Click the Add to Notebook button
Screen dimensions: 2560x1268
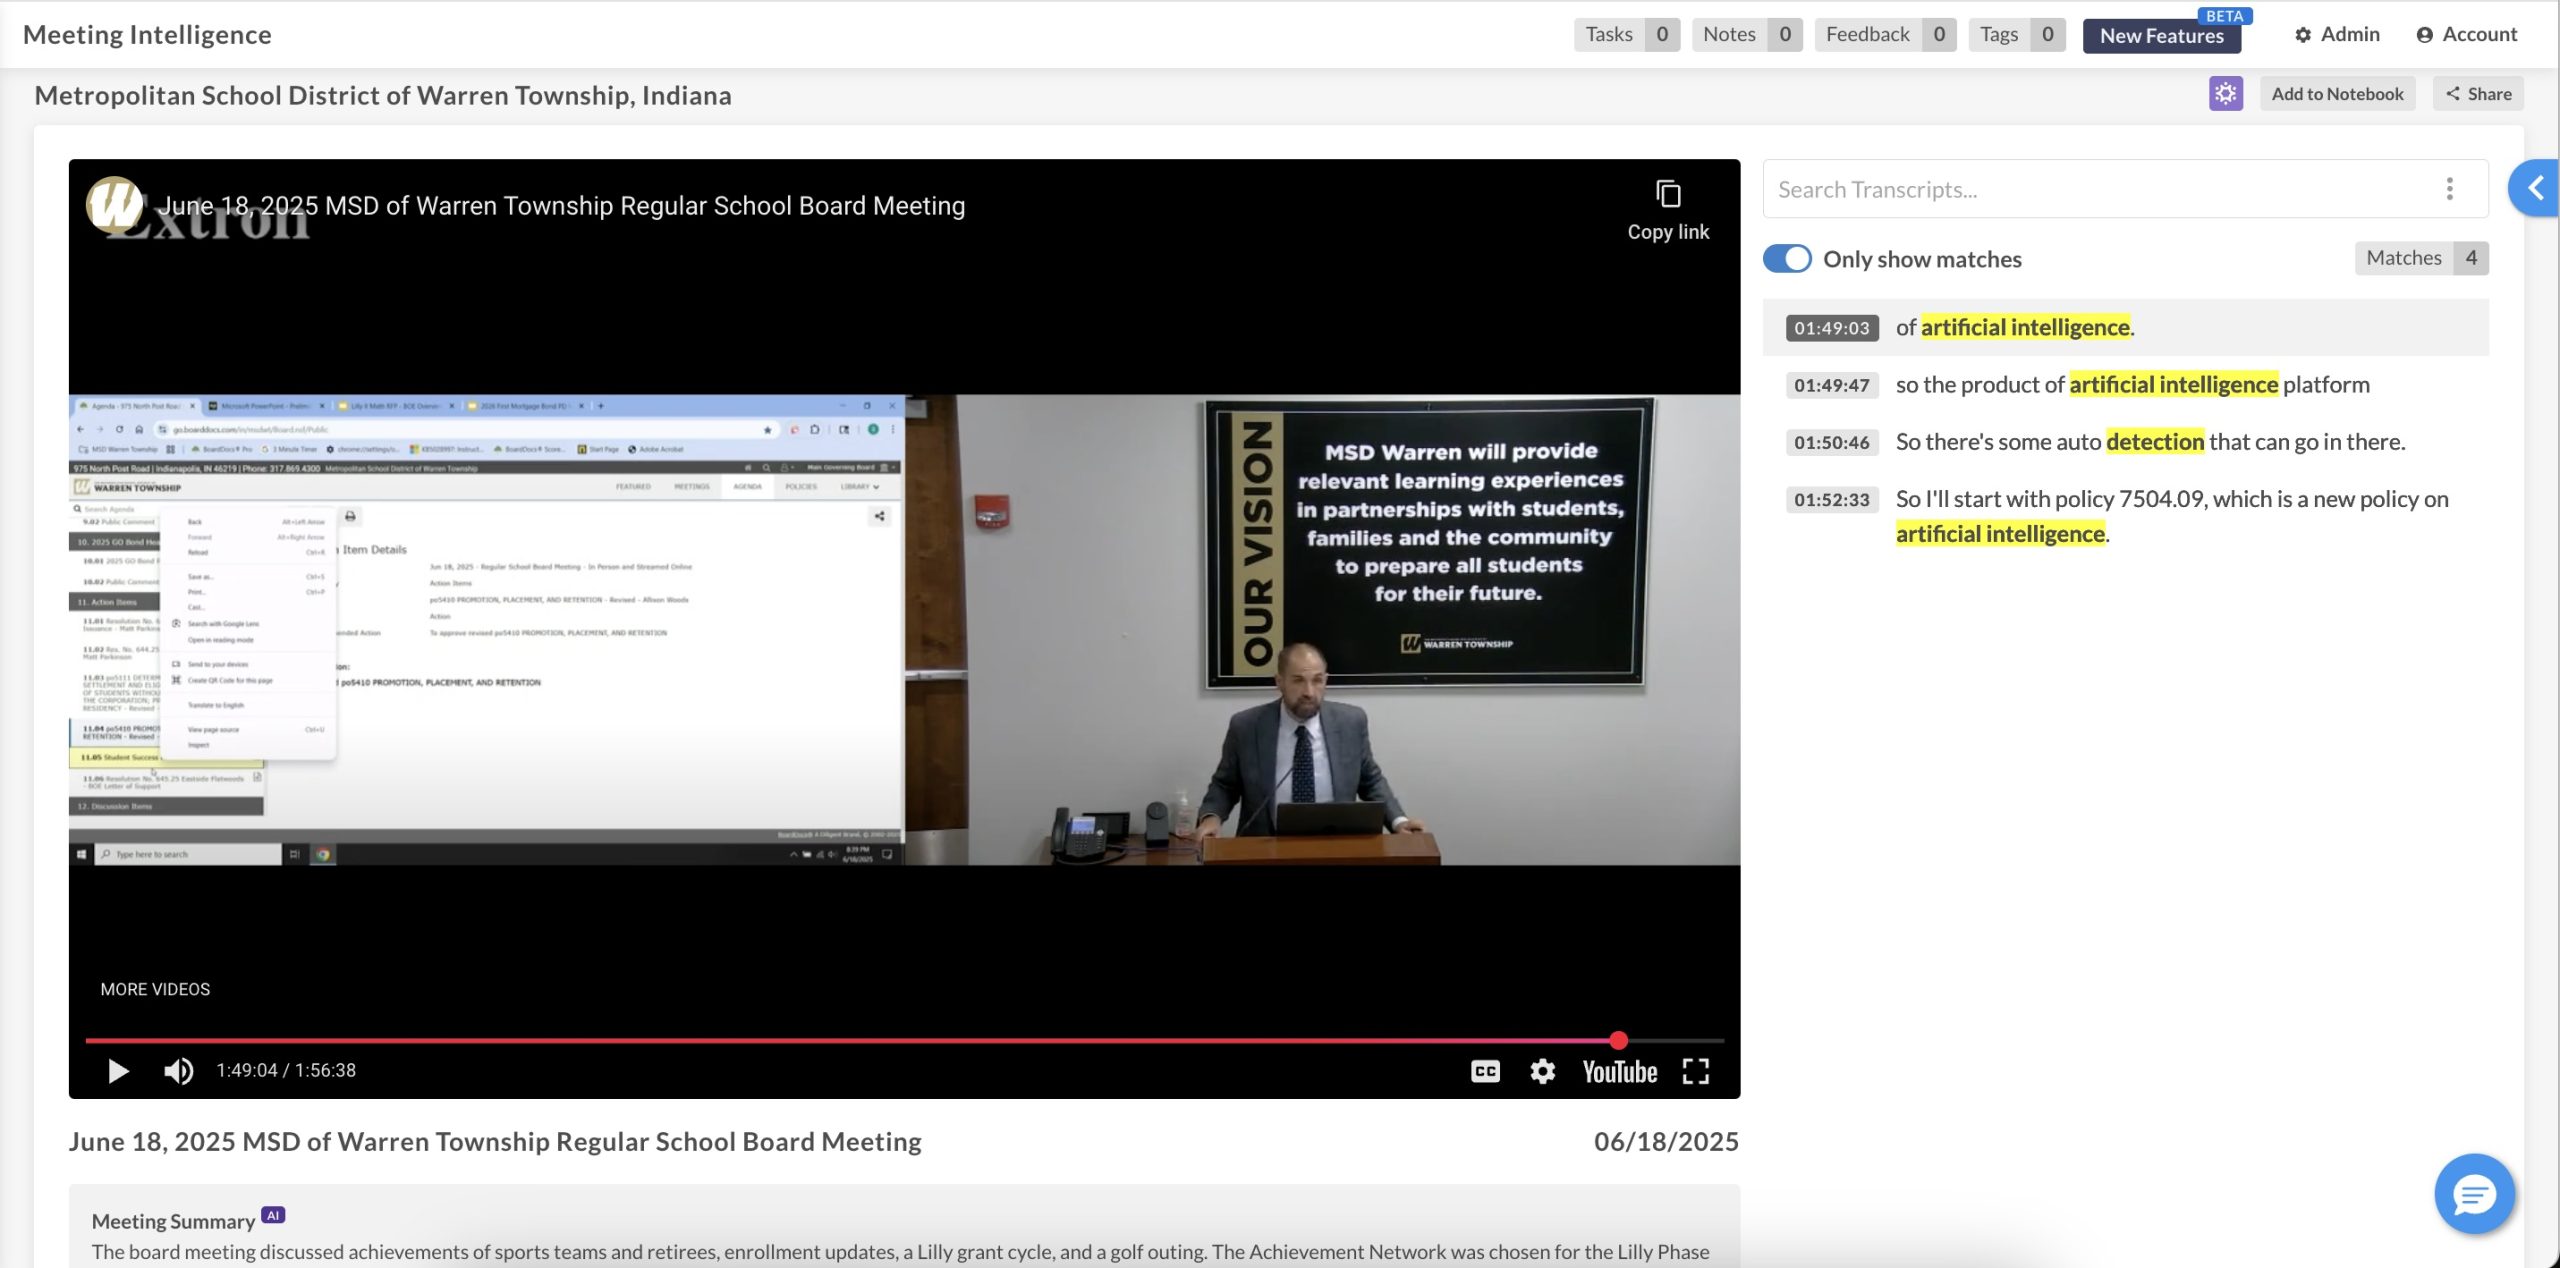2337,94
